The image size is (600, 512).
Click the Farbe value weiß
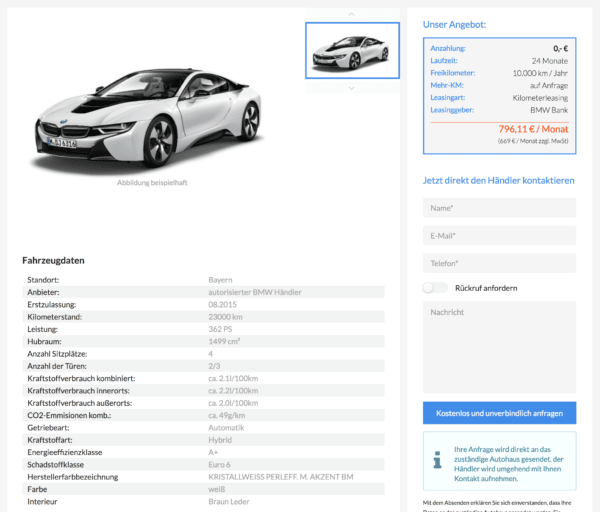[217, 489]
